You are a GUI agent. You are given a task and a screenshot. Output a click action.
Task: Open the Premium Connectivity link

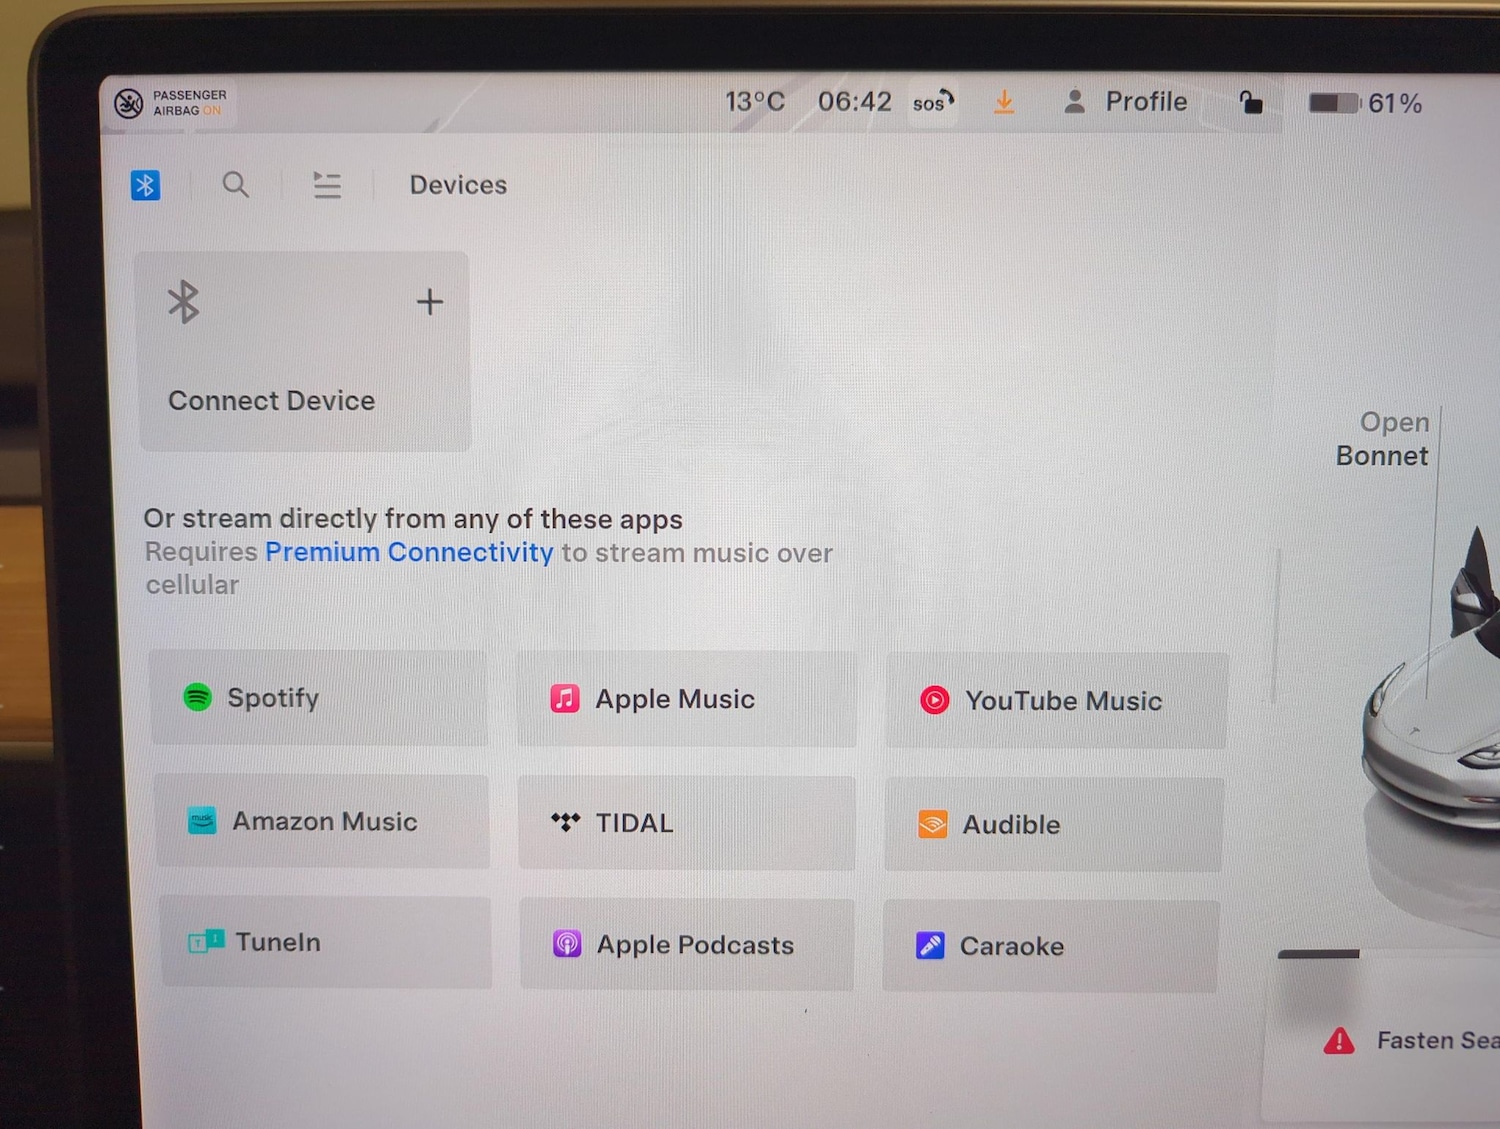[408, 552]
